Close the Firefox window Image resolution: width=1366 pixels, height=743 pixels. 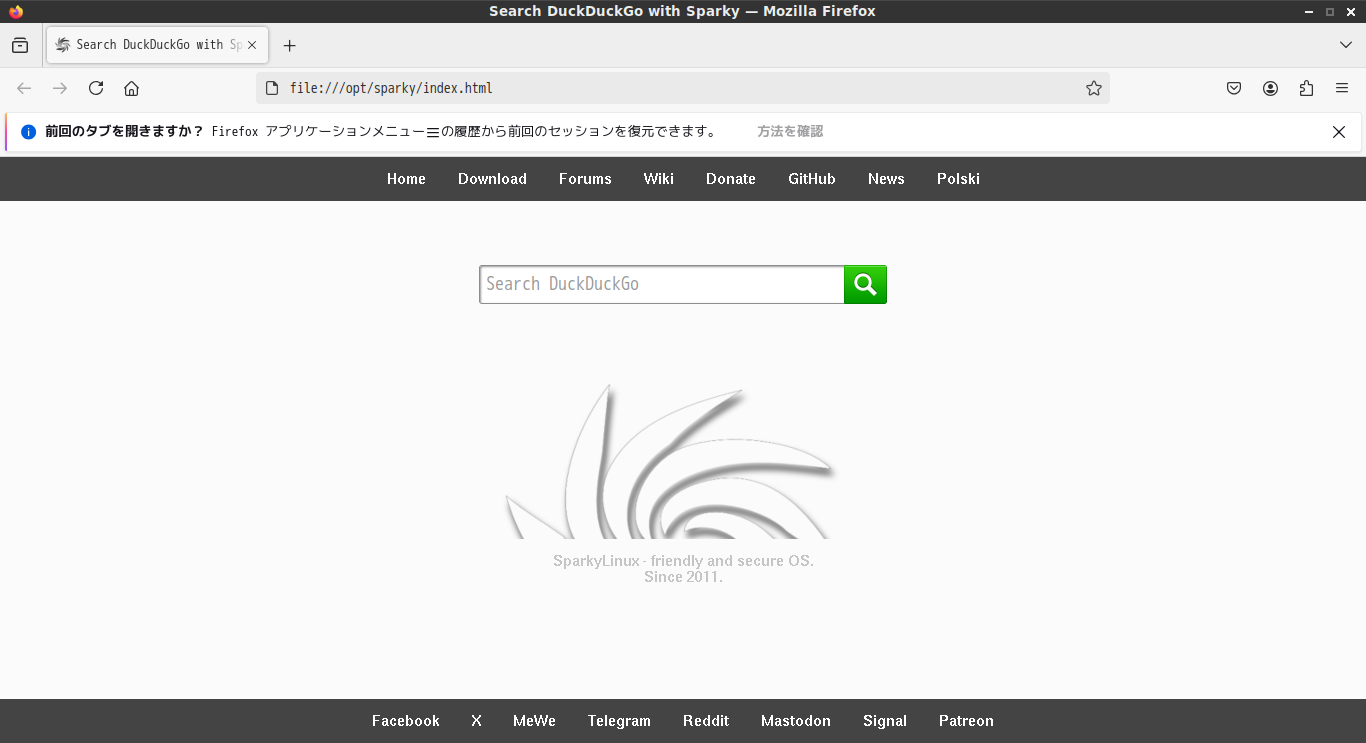(x=1350, y=12)
